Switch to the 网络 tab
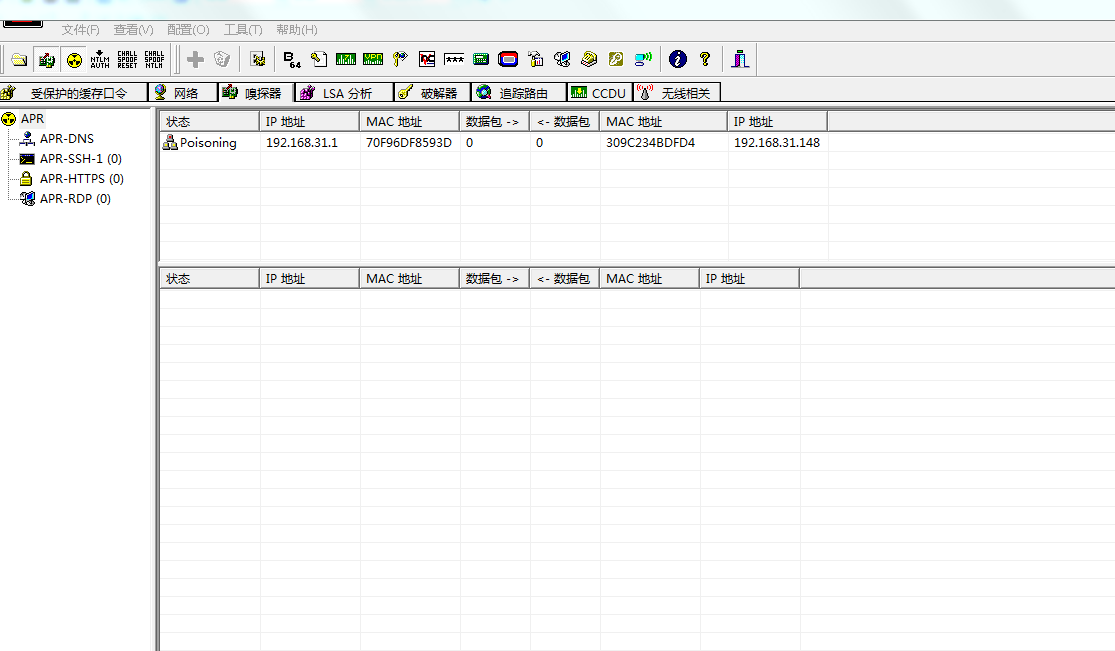 183,93
